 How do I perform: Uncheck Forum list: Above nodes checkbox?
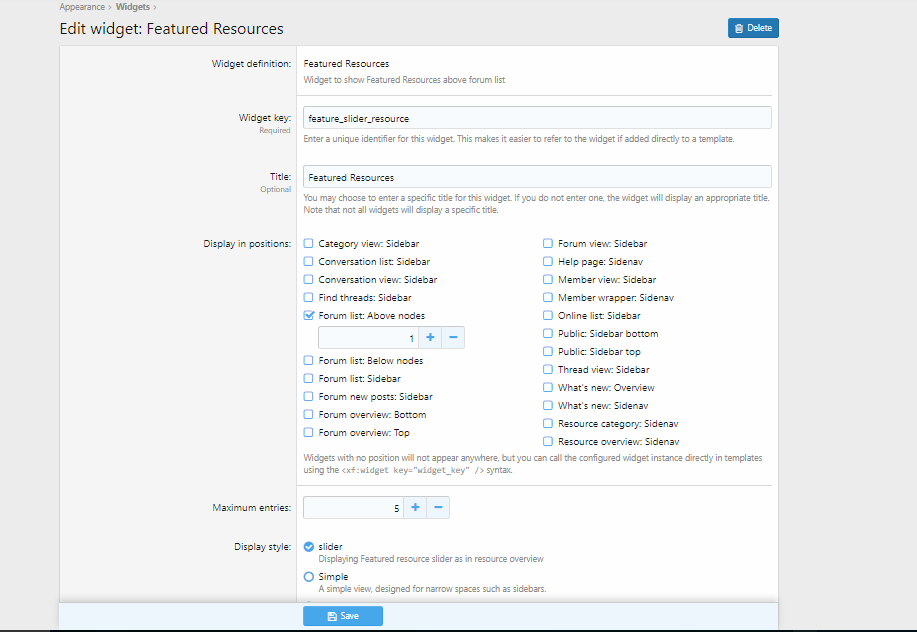(309, 316)
